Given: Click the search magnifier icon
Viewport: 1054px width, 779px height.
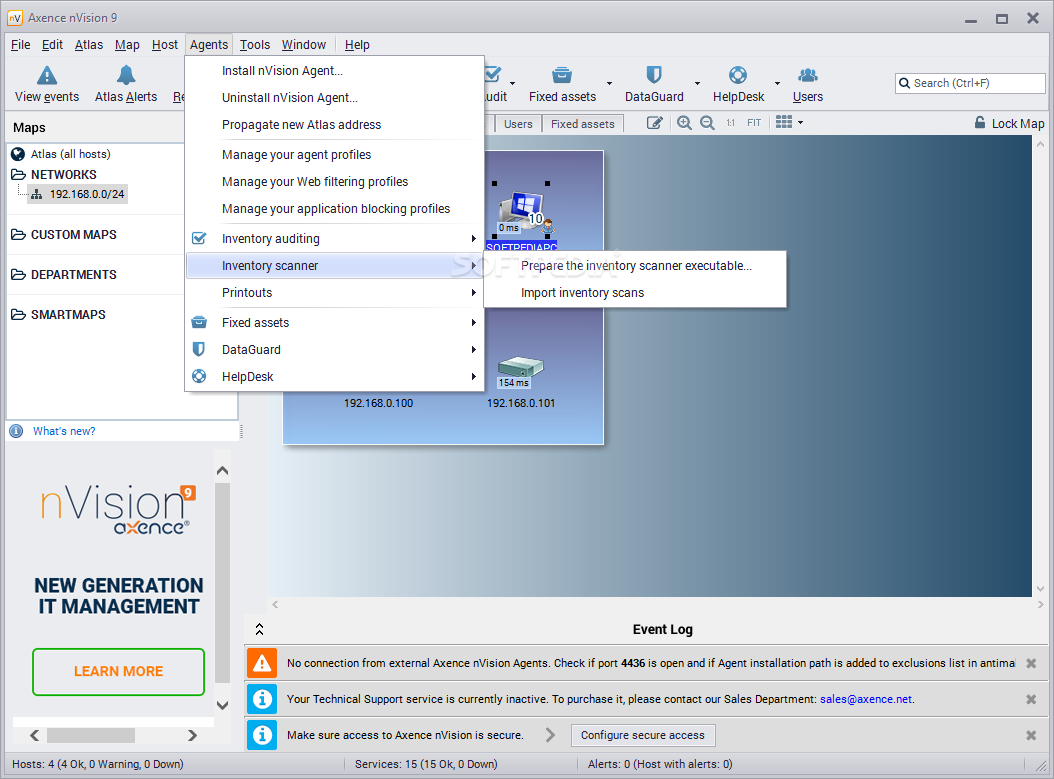Looking at the screenshot, I should coord(905,83).
